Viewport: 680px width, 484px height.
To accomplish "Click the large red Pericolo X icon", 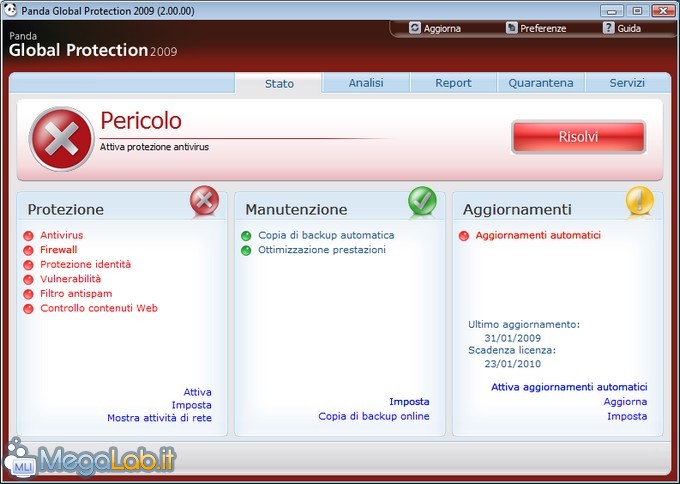I will [62, 139].
